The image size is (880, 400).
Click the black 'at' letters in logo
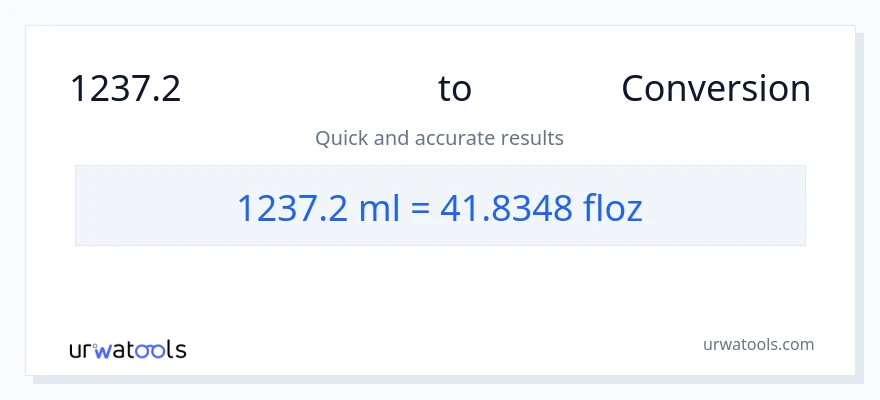(125, 351)
